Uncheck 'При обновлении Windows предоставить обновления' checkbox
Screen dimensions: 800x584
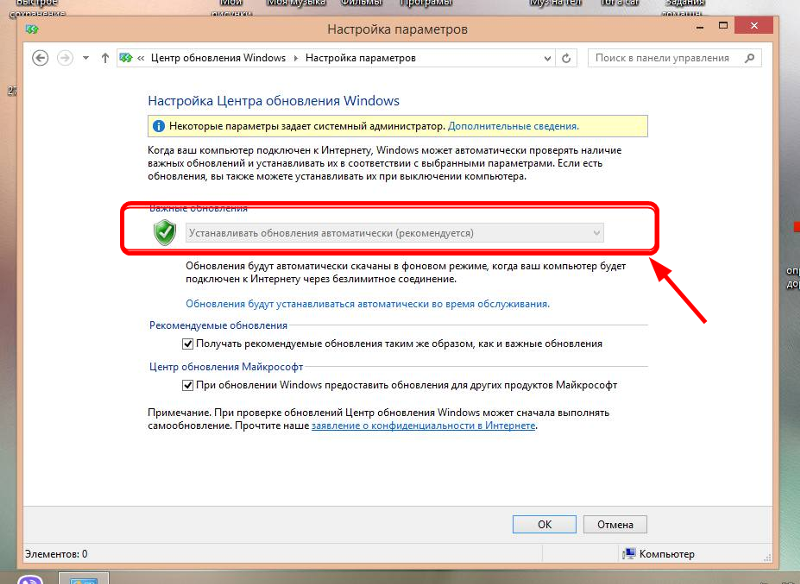click(188, 385)
